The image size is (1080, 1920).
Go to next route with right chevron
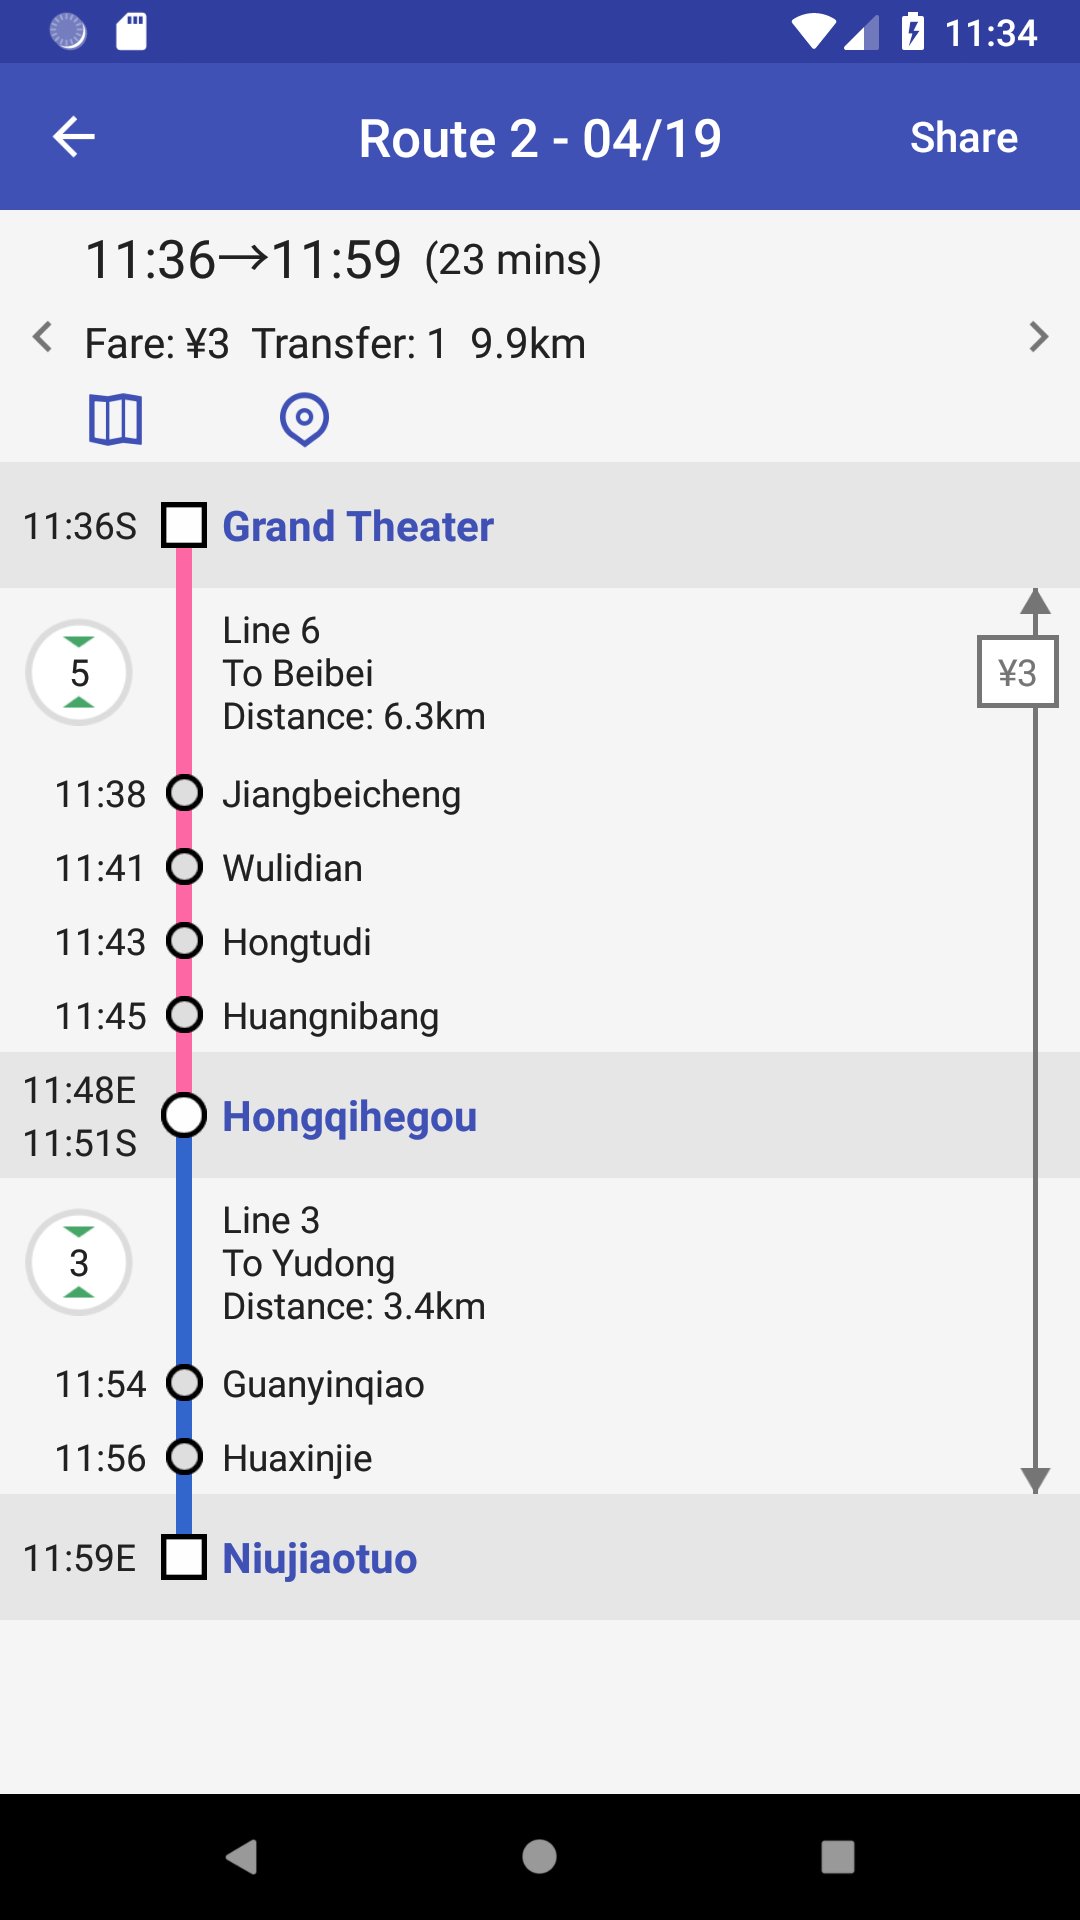point(1039,337)
